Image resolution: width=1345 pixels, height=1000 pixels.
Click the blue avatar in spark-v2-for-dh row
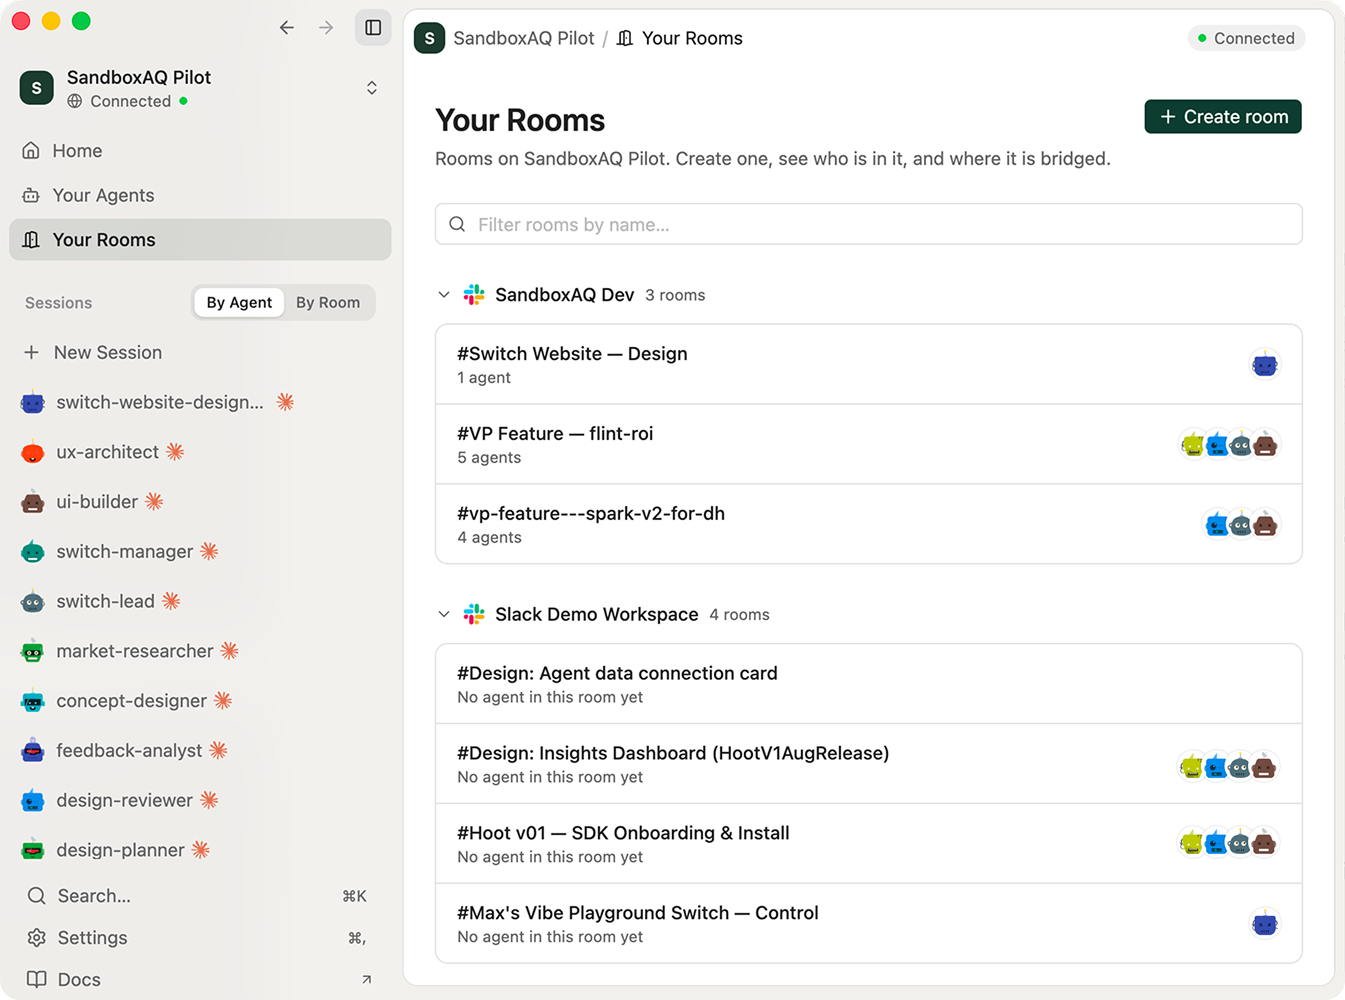[1216, 525]
